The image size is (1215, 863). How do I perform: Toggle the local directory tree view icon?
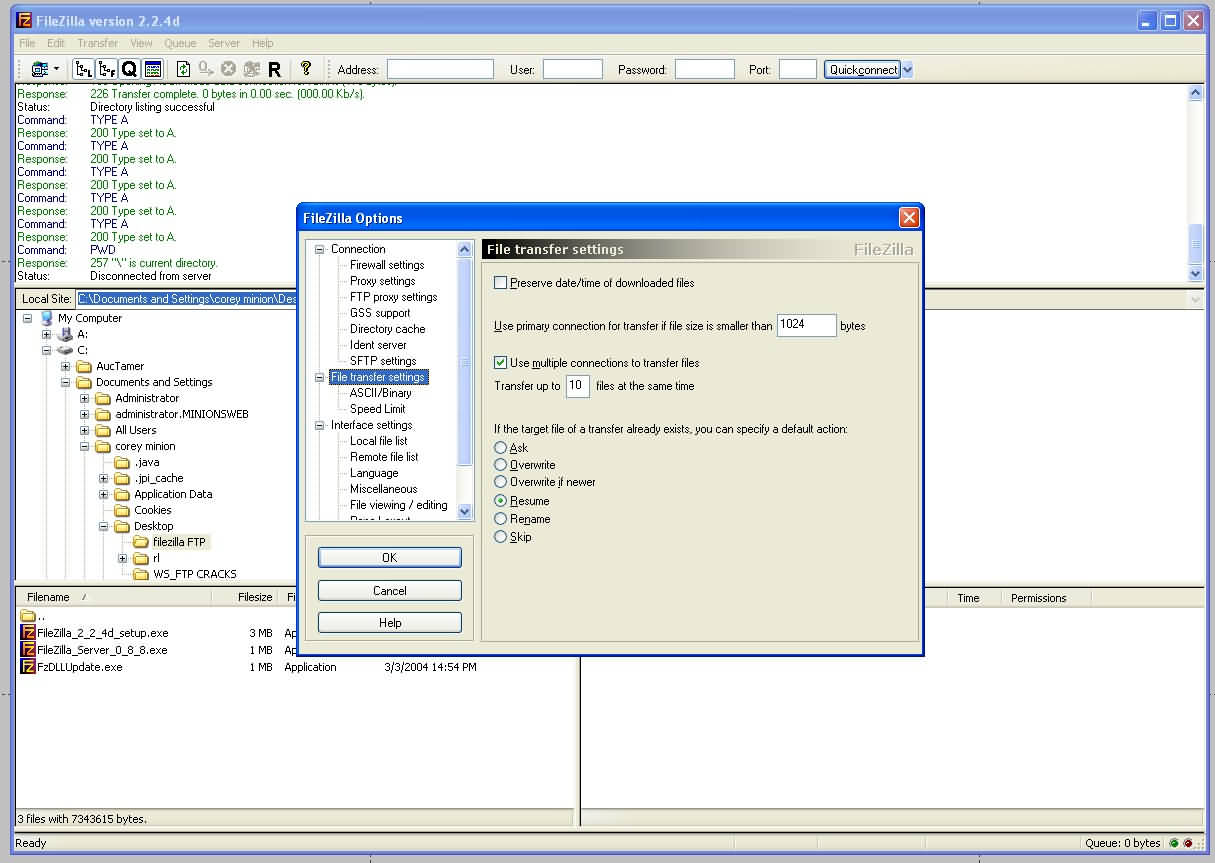tap(84, 69)
